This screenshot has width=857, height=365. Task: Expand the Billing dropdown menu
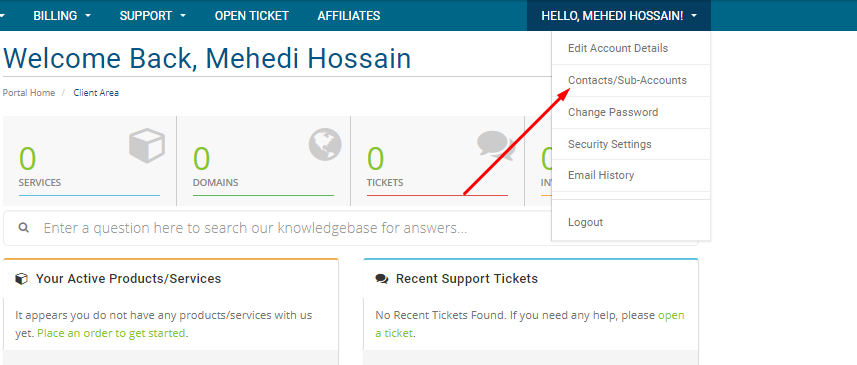point(62,16)
